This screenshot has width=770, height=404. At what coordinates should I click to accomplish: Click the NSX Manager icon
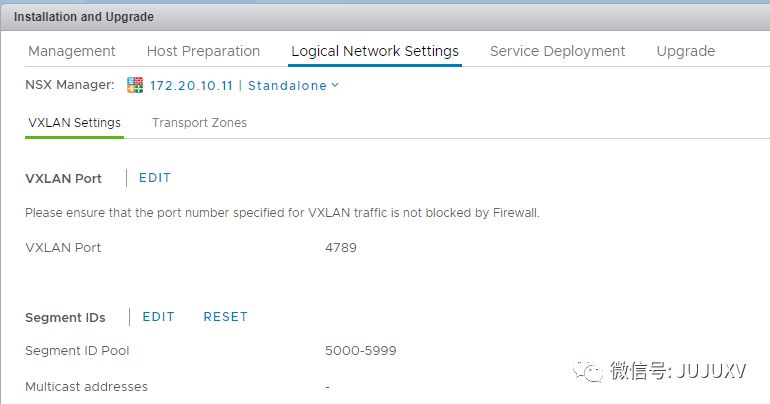click(135, 86)
